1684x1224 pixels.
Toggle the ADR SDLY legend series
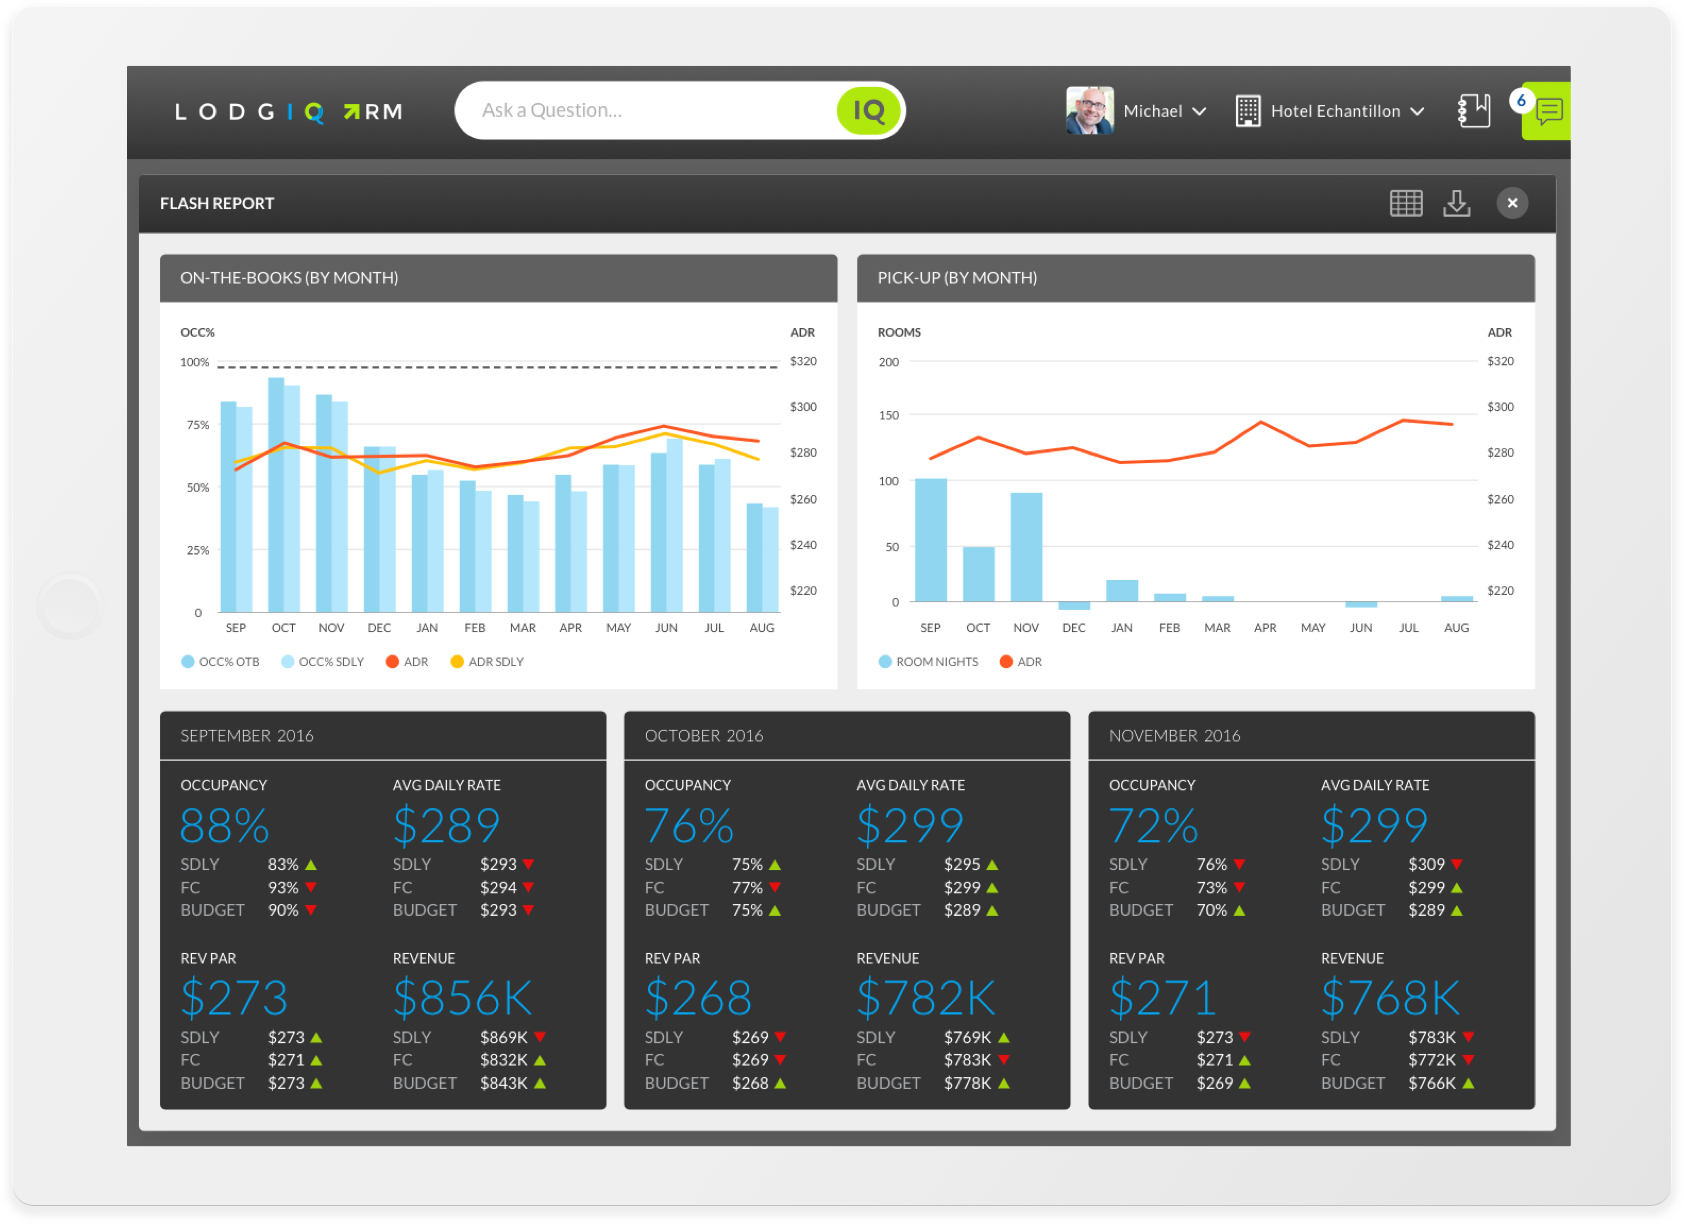point(487,662)
